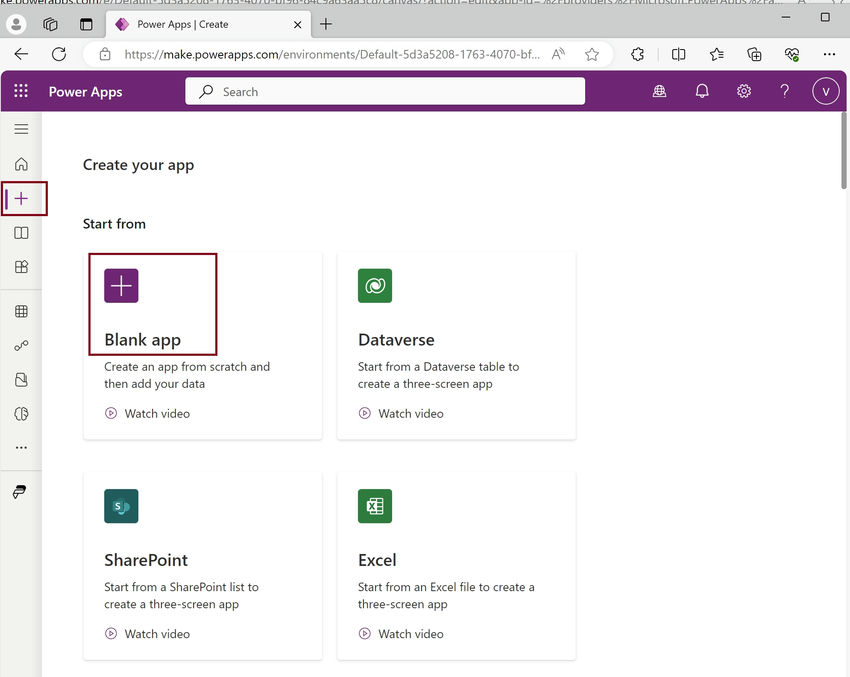Click the Power Apps search box

tap(385, 91)
